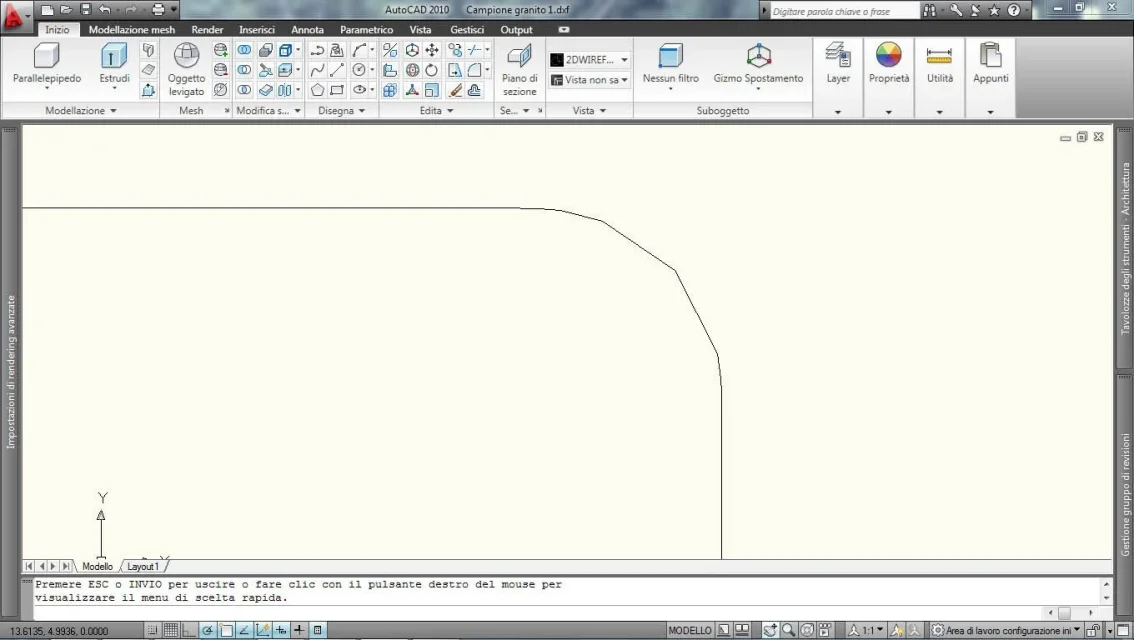
Task: Toggle MODELLO model space button
Action: pyautogui.click(x=690, y=631)
